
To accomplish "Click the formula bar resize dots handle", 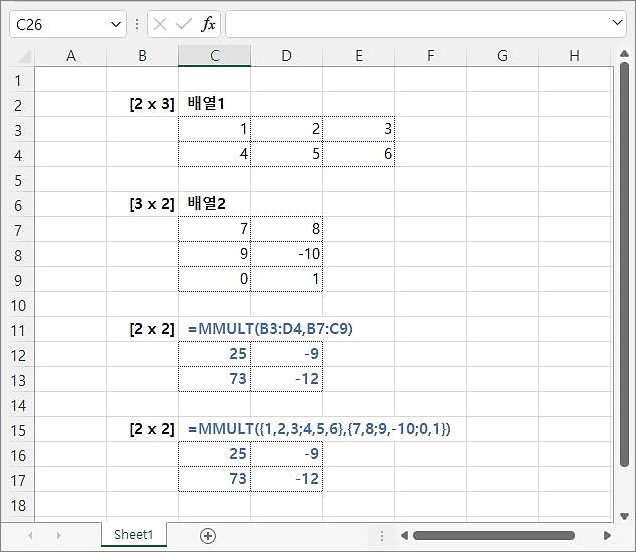I will tap(137, 24).
